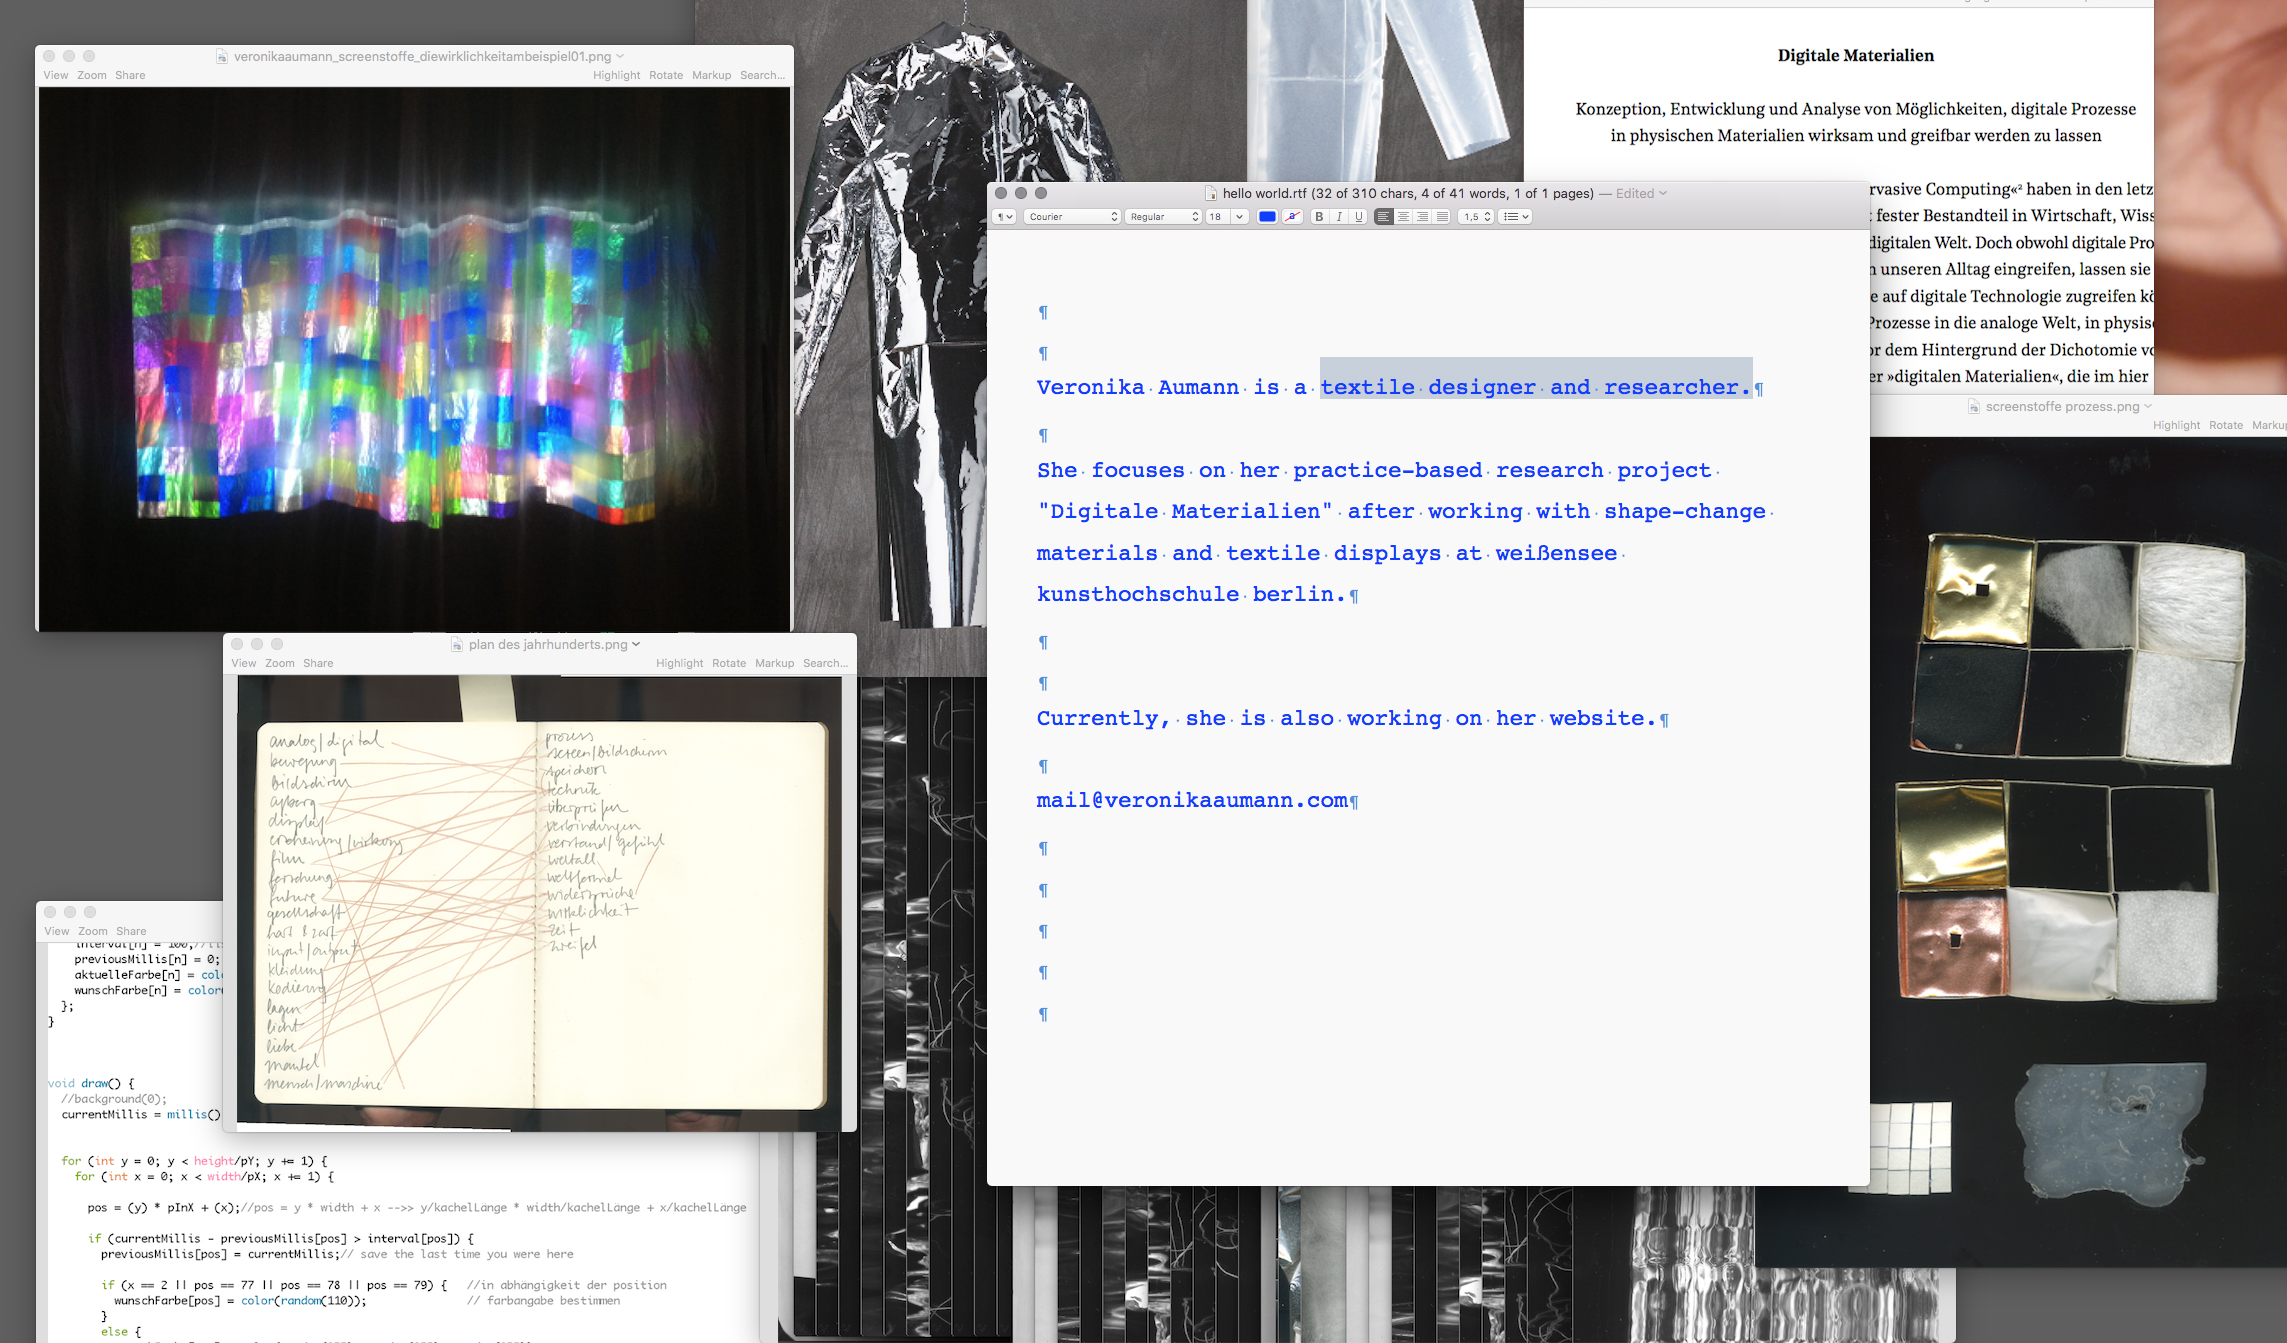Screen dimensions: 2287x1343
Task: Open the text background color button
Action: point(1292,217)
